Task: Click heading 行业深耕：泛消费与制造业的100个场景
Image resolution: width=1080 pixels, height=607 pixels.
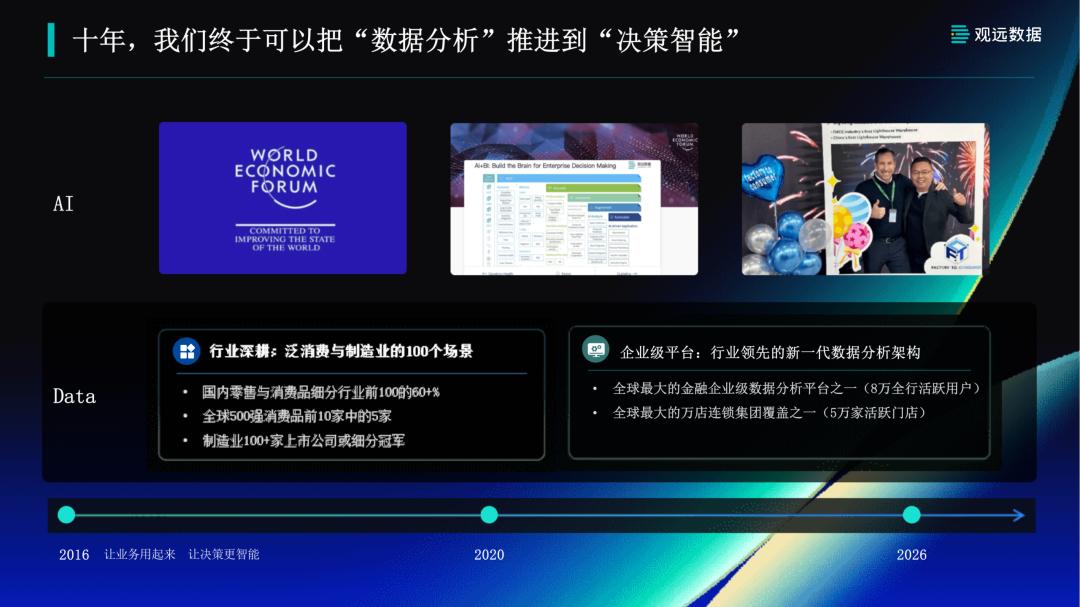Action: (x=341, y=351)
